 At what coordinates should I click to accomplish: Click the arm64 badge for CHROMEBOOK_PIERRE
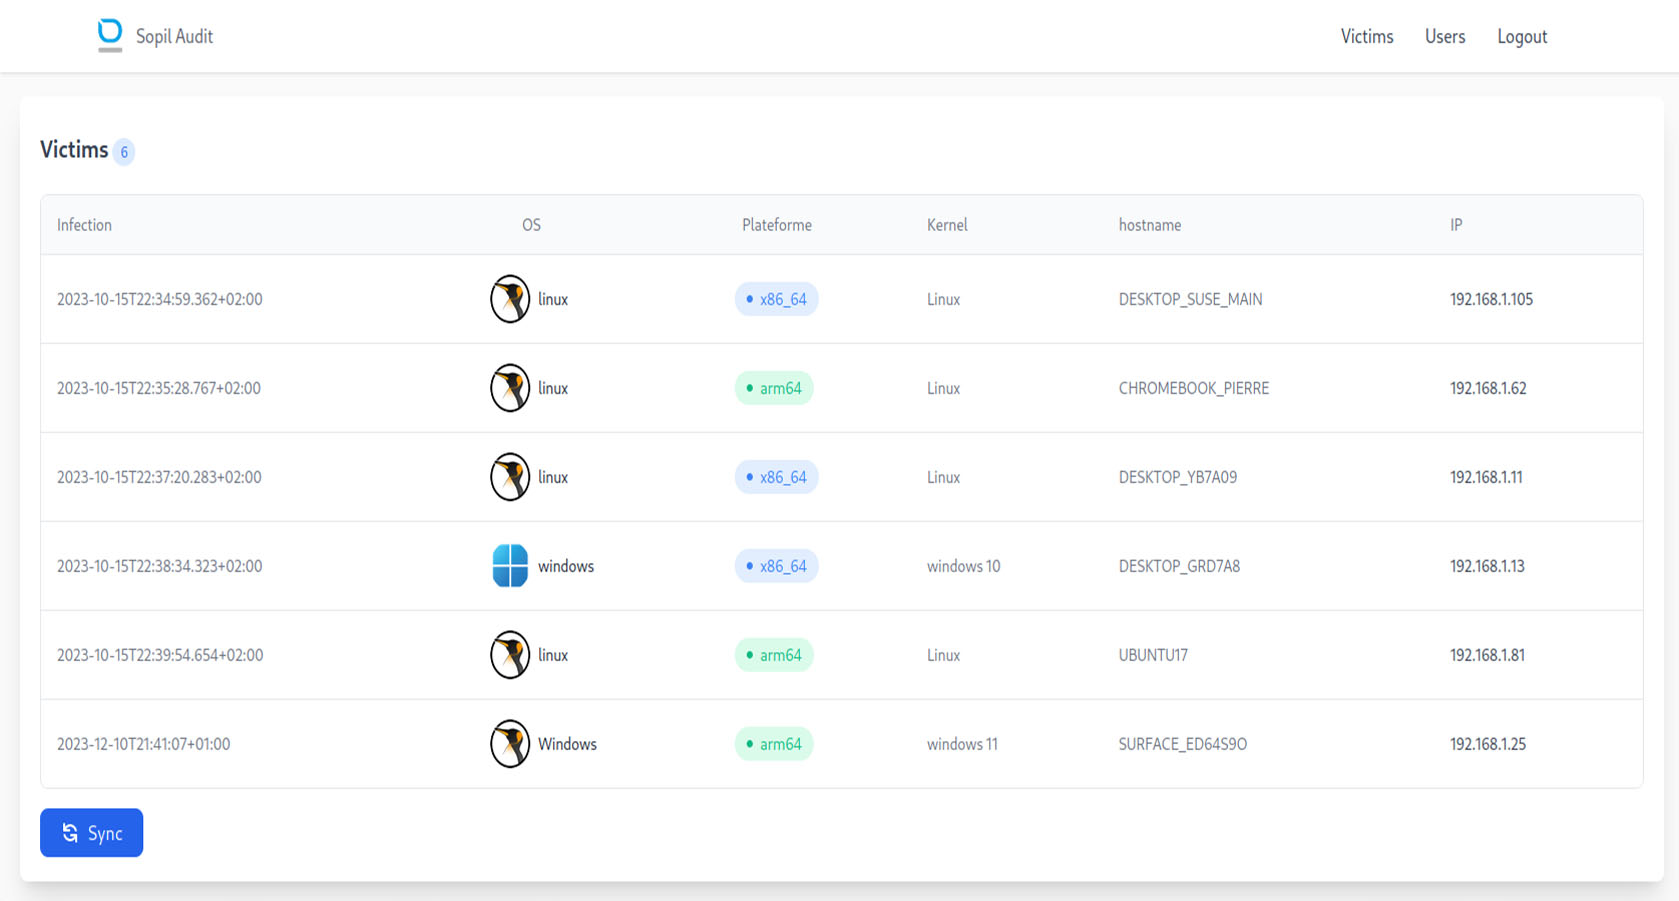pyautogui.click(x=774, y=388)
